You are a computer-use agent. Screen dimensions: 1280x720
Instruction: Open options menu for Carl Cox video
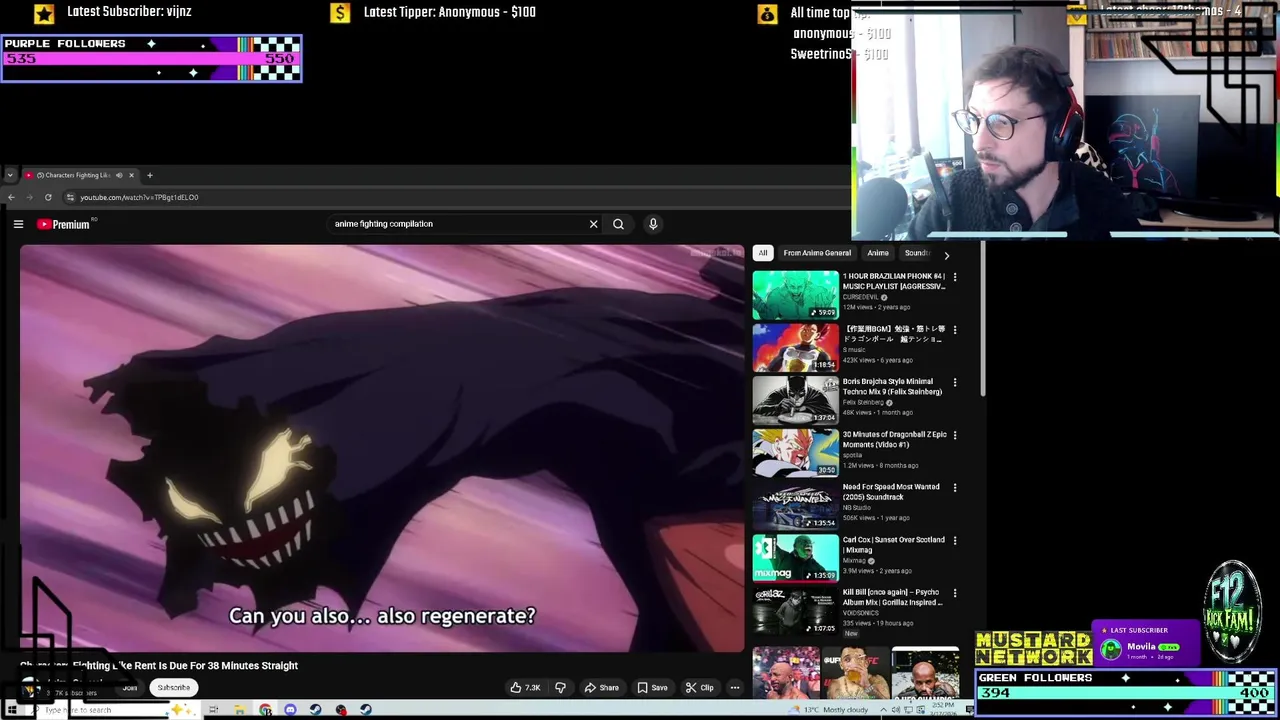[955, 541]
